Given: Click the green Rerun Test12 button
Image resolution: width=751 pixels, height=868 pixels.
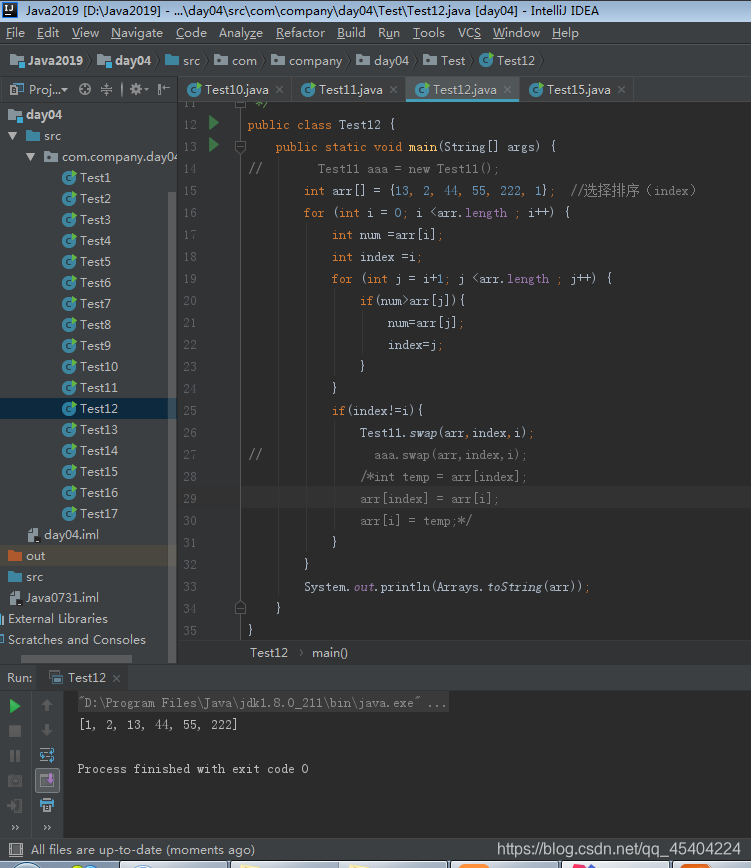Looking at the screenshot, I should 15,706.
